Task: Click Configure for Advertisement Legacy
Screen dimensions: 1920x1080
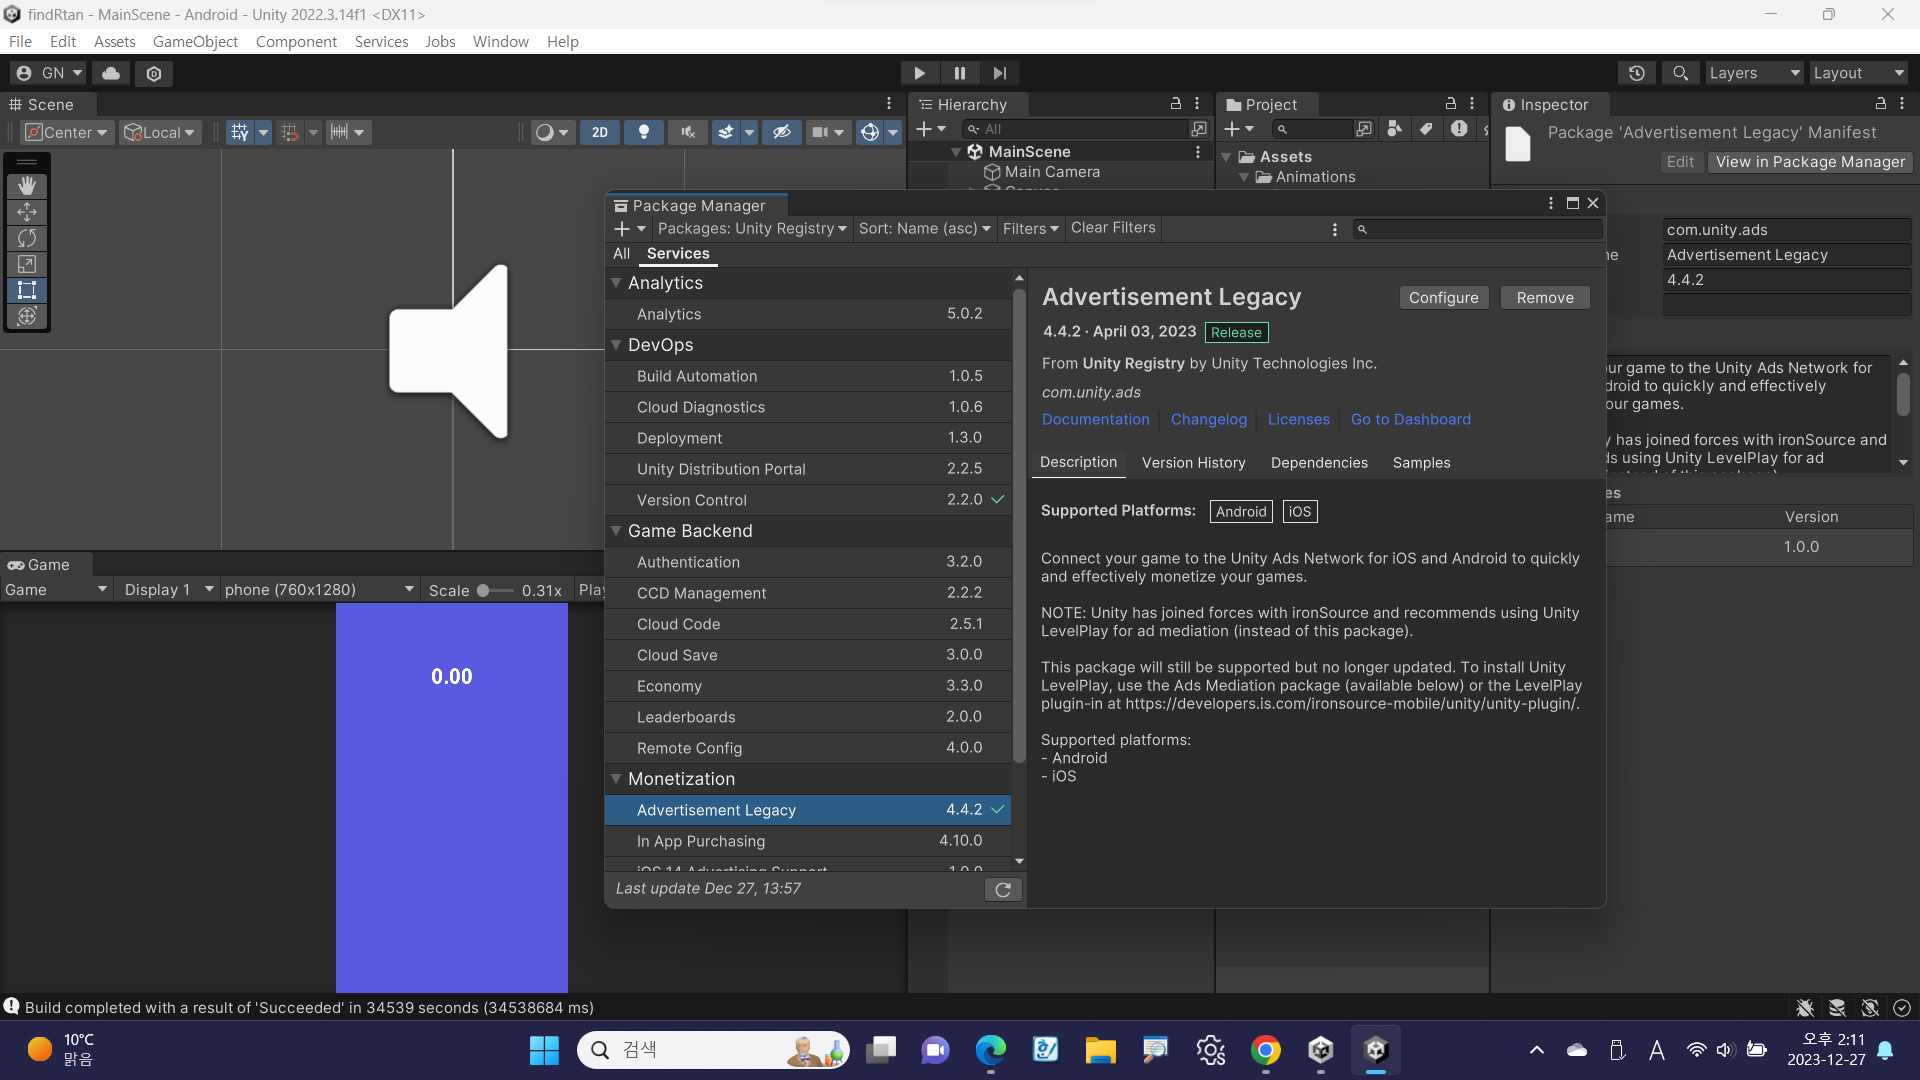Action: (x=1444, y=298)
